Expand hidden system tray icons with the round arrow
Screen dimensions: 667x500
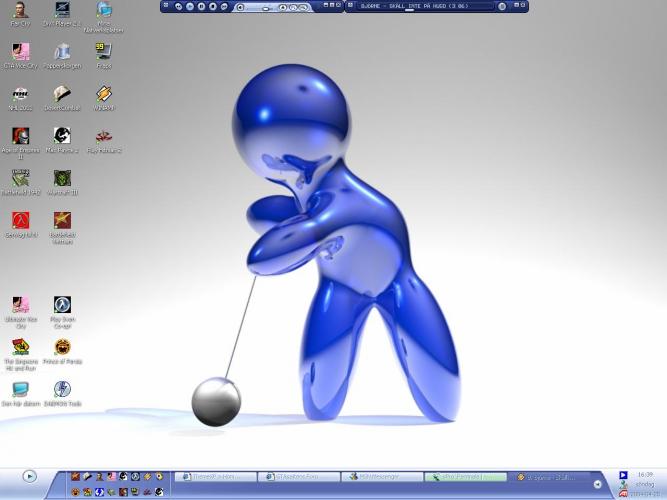point(598,484)
